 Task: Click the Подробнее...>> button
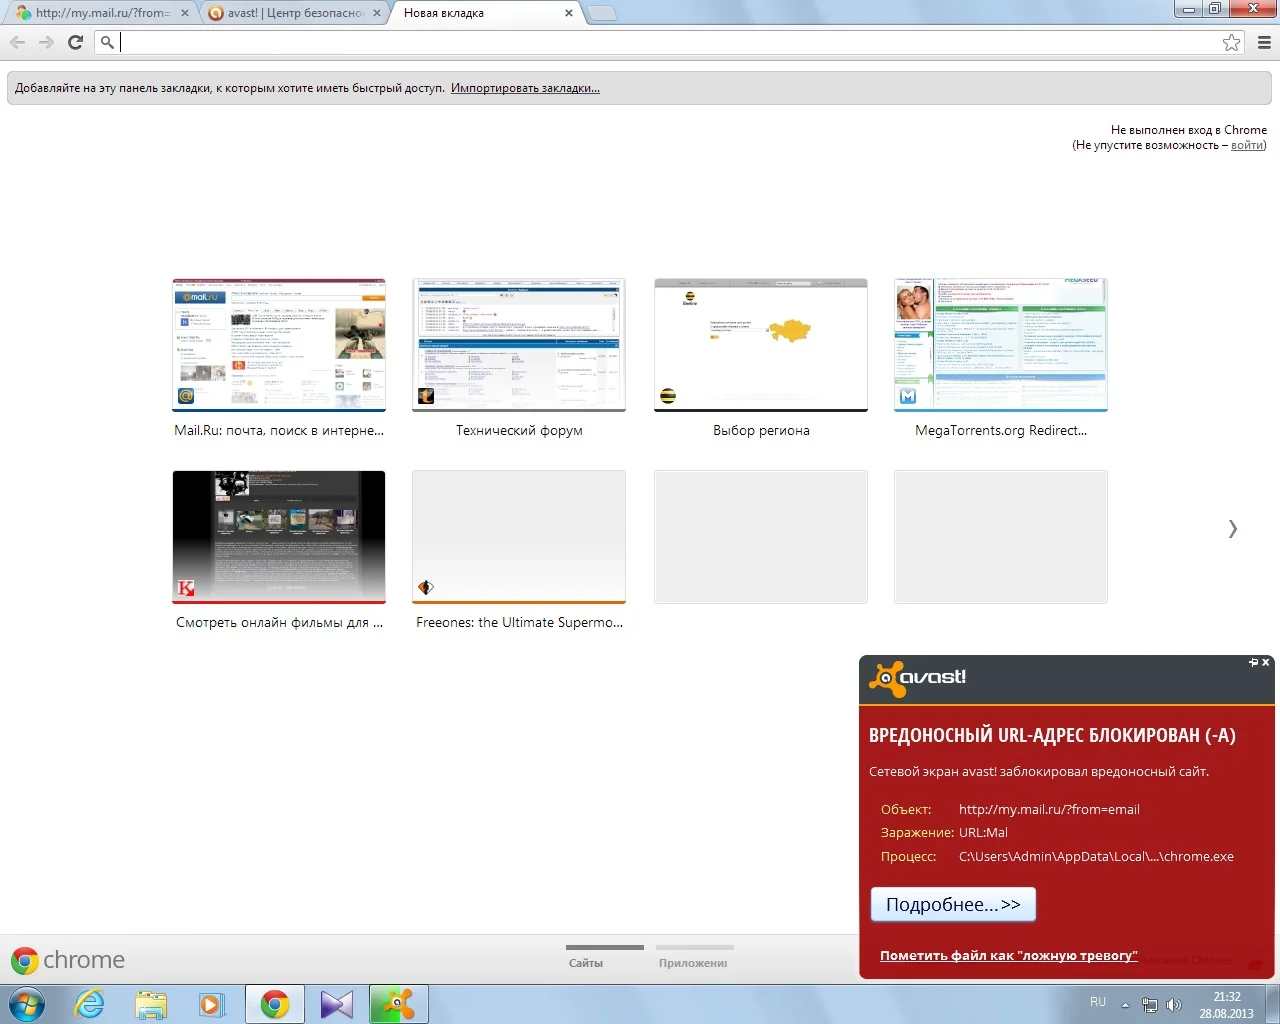point(953,904)
